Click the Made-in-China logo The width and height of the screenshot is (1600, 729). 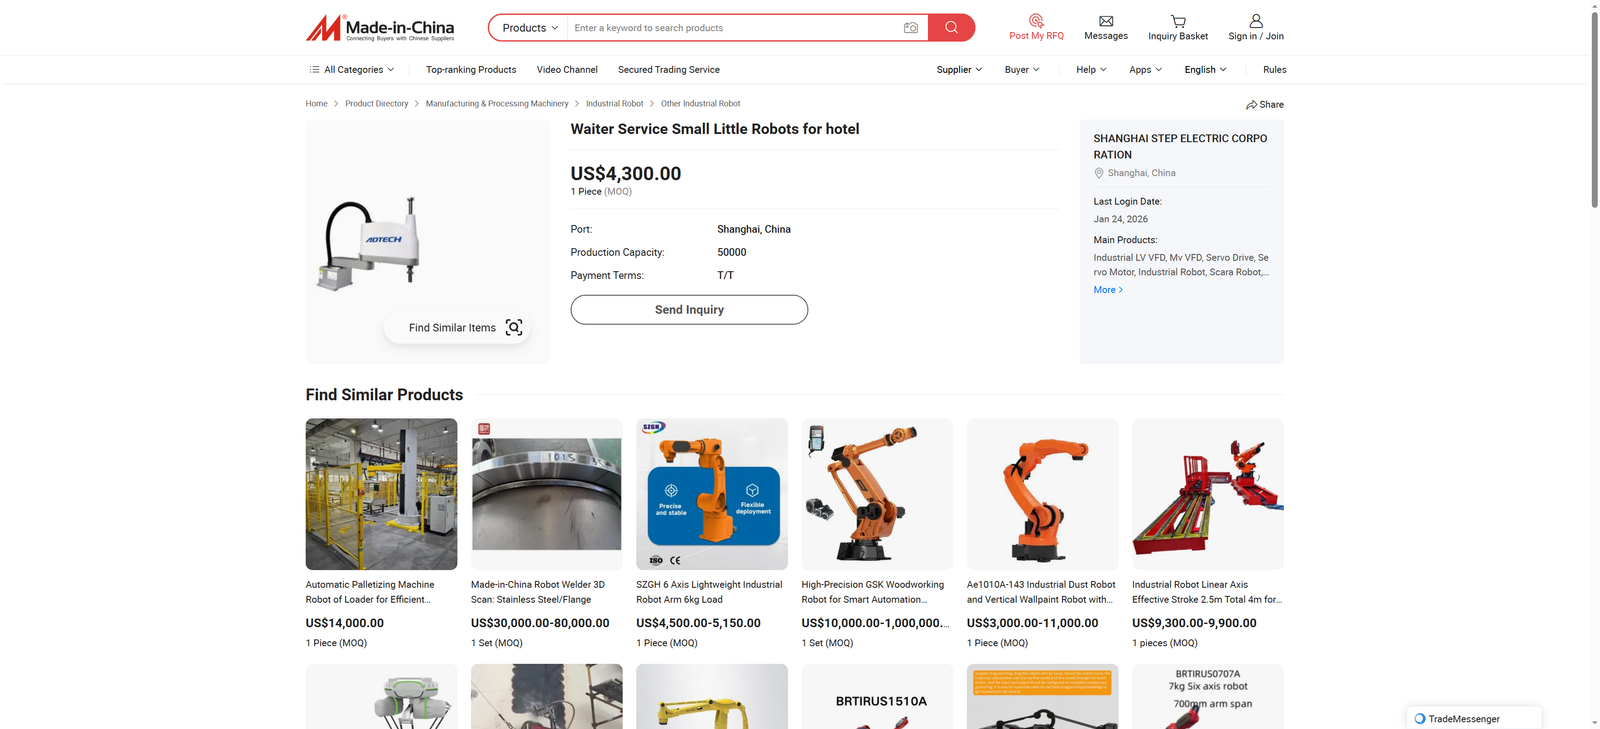click(x=380, y=28)
